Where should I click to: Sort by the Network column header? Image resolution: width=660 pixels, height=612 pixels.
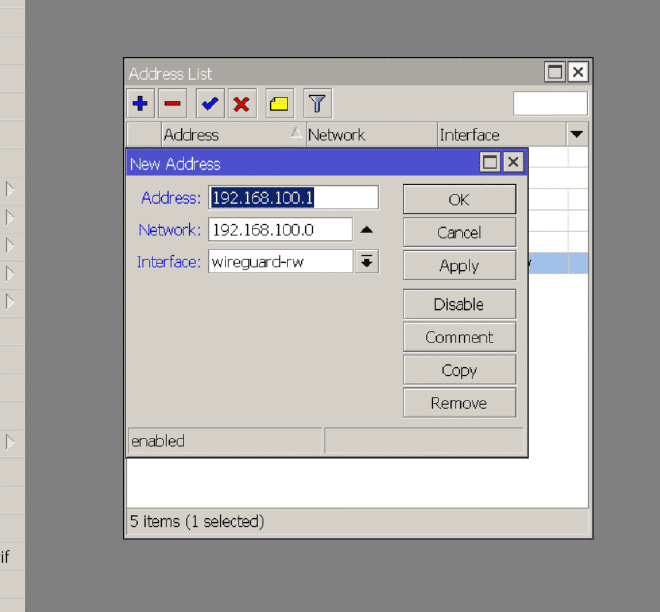click(x=371, y=135)
